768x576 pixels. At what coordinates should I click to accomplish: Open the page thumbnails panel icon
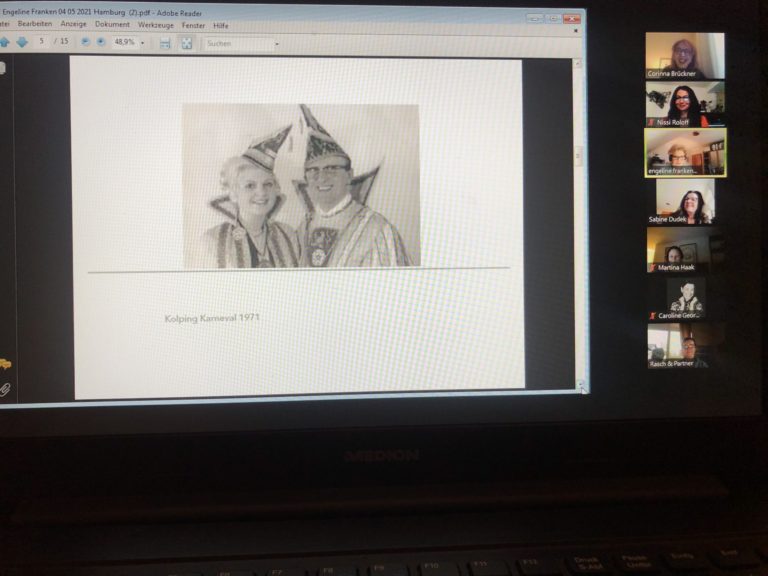click(3, 68)
